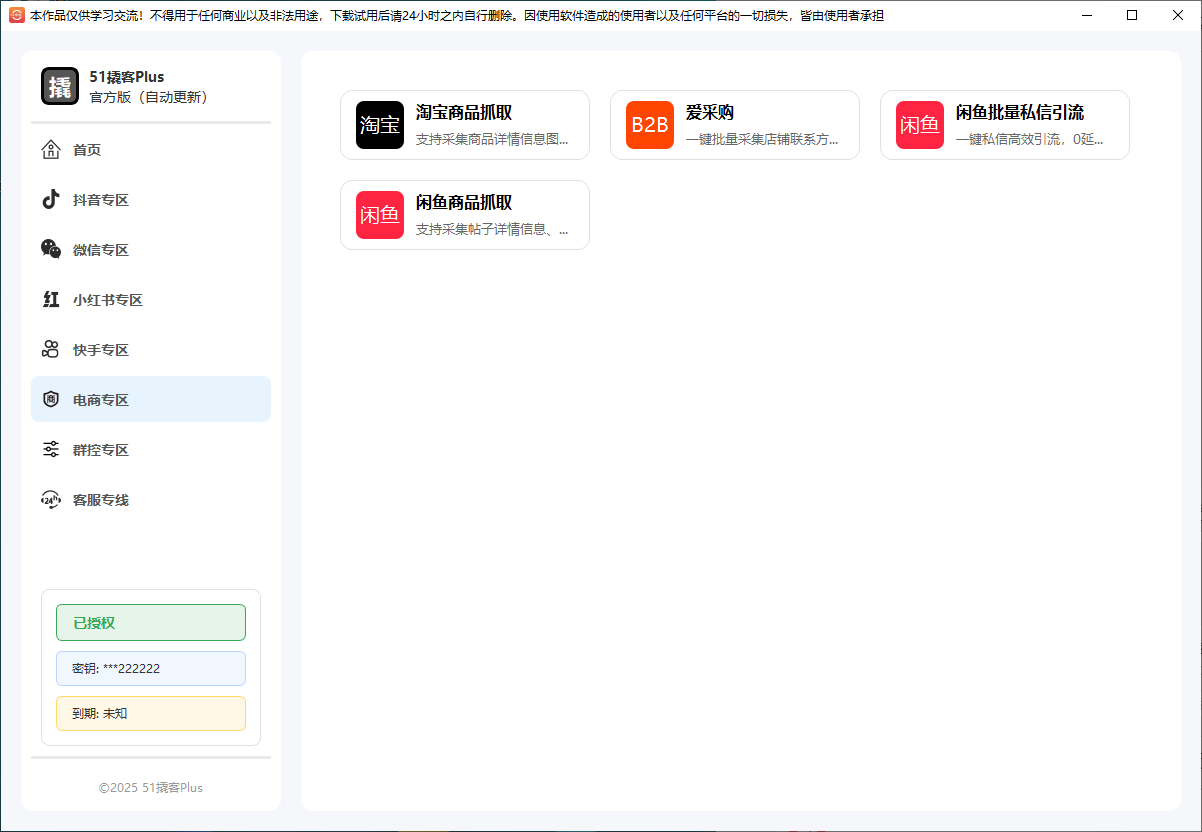The image size is (1202, 832).
Task: Click the 密钥 ***222222 field
Action: click(151, 669)
